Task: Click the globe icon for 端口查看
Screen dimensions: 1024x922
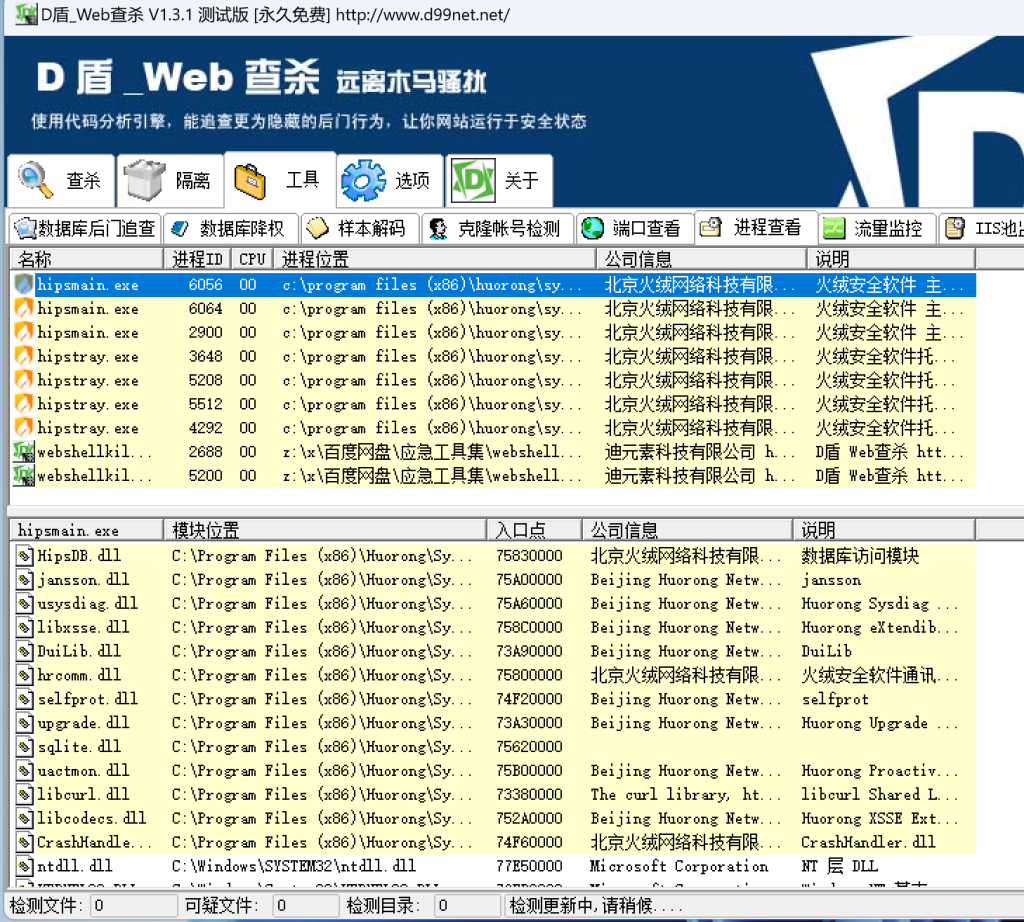Action: point(592,229)
